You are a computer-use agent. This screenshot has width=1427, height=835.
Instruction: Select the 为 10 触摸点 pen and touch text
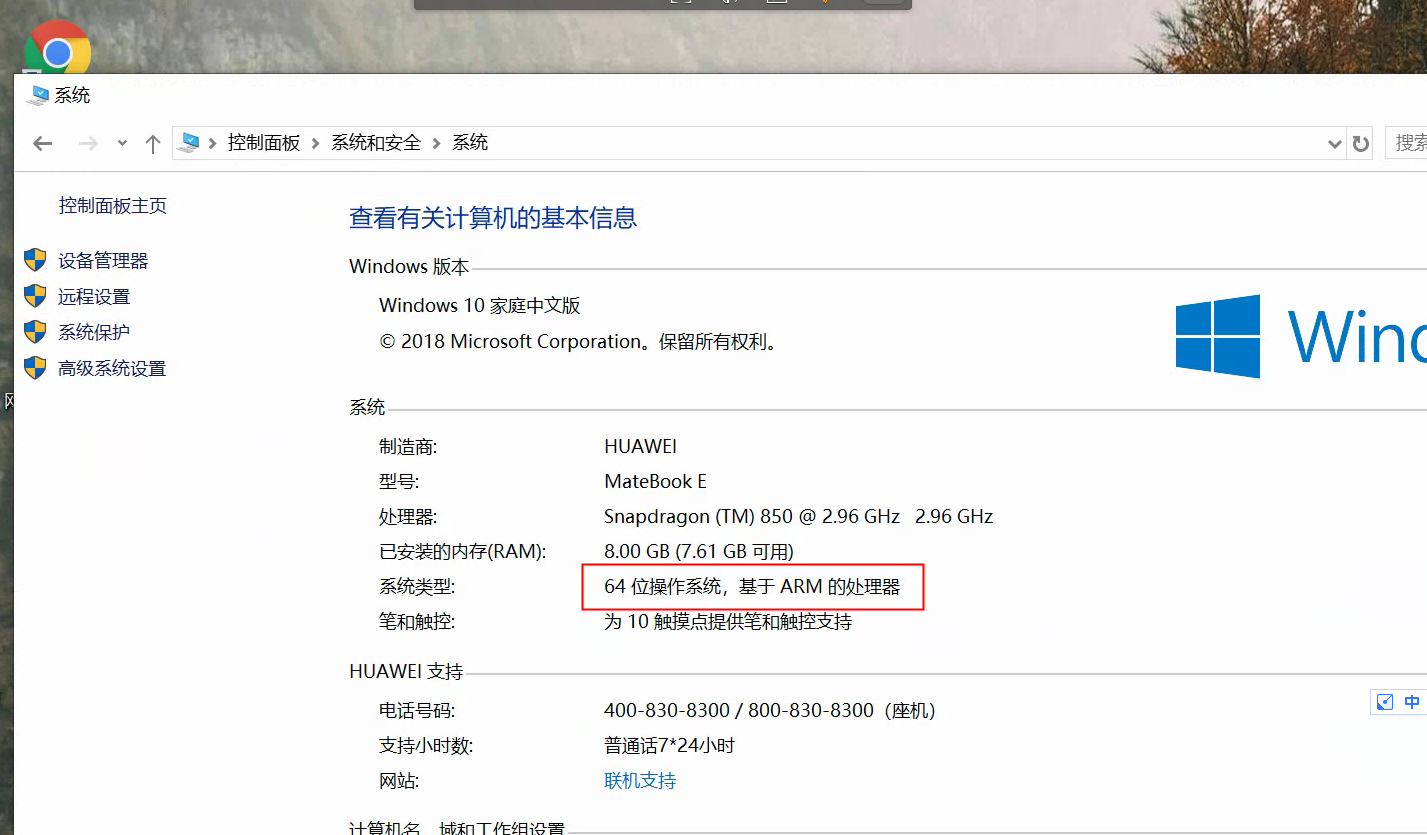[x=728, y=622]
